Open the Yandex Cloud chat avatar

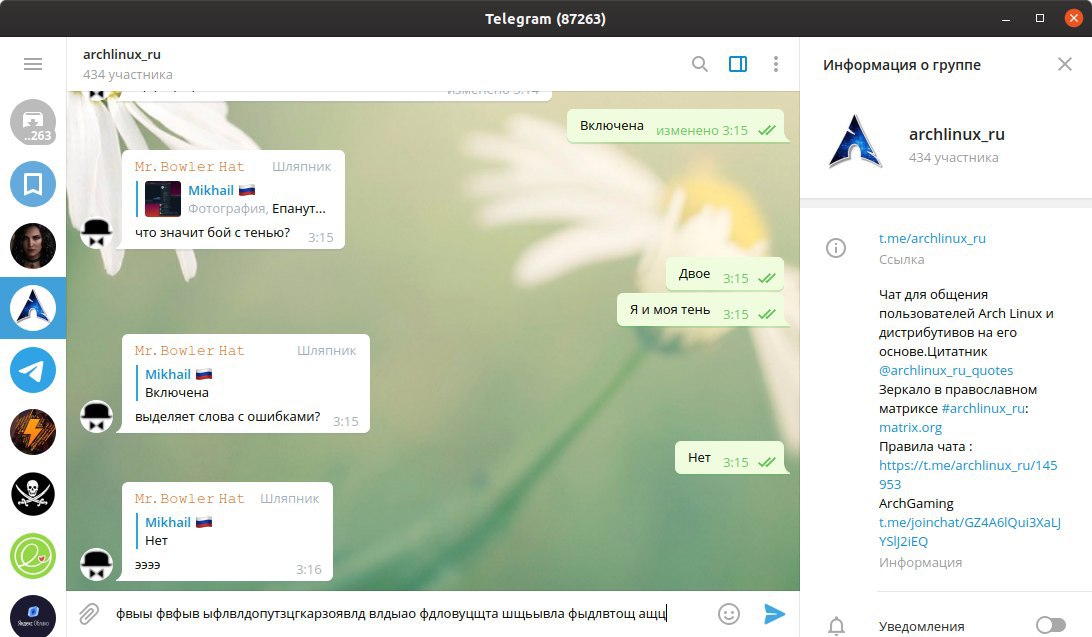click(33, 617)
